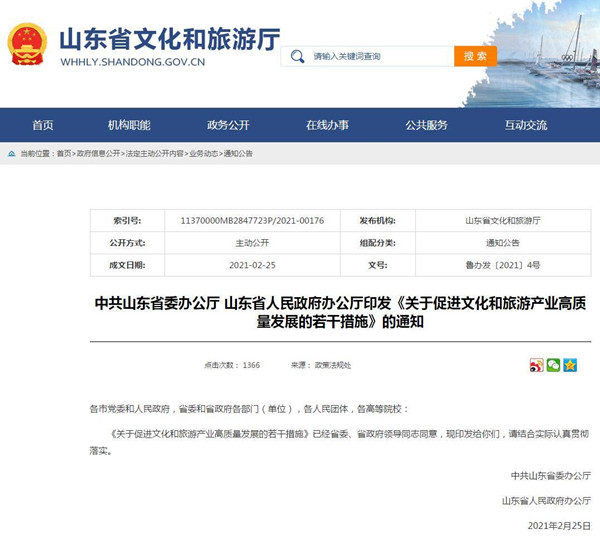Open the 政务公开 navigation item
The width and height of the screenshot is (600, 537).
tap(228, 125)
